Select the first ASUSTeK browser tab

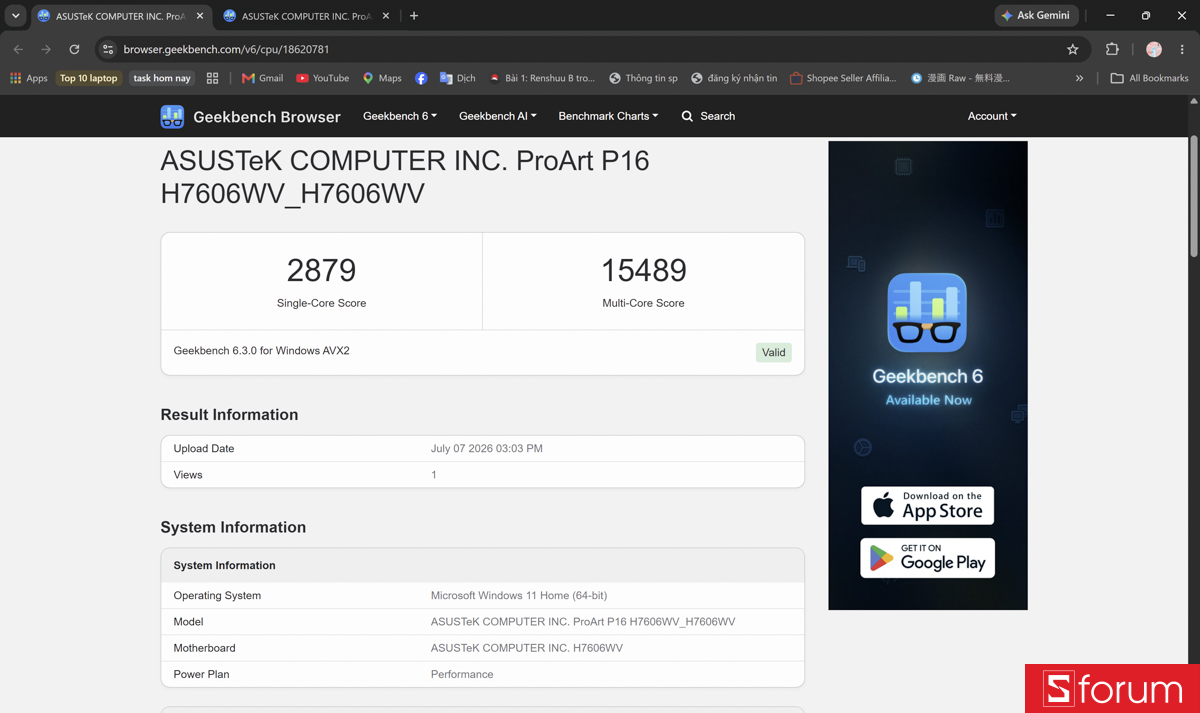[120, 16]
